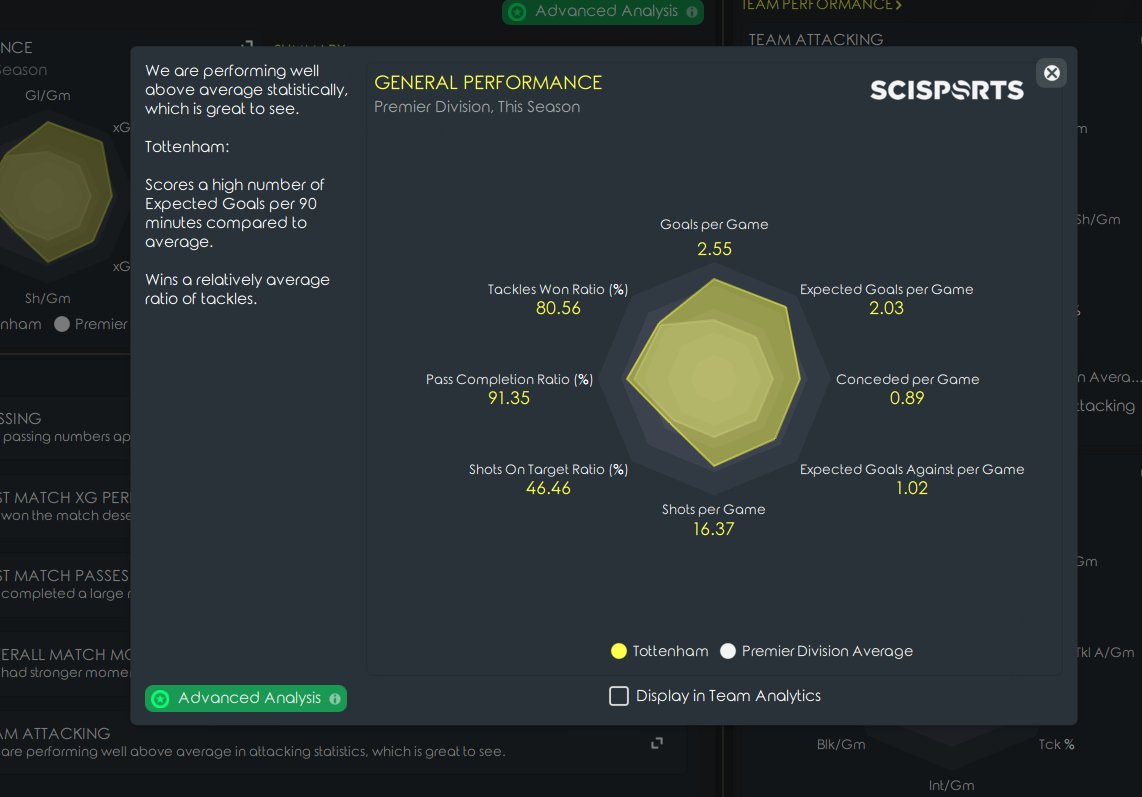The image size is (1142, 797).
Task: Click the Goals per Game value 2.55
Action: pyautogui.click(x=715, y=249)
